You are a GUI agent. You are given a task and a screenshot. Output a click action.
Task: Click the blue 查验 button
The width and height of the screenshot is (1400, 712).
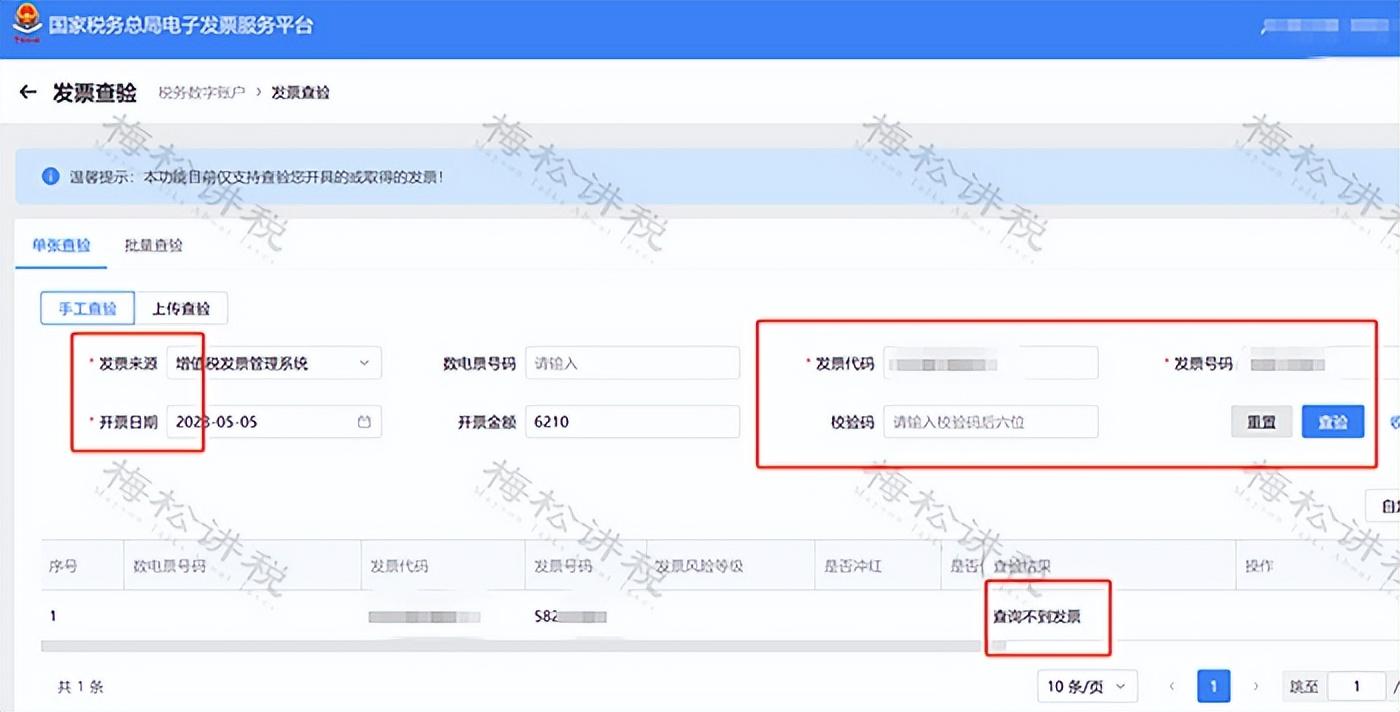1333,422
